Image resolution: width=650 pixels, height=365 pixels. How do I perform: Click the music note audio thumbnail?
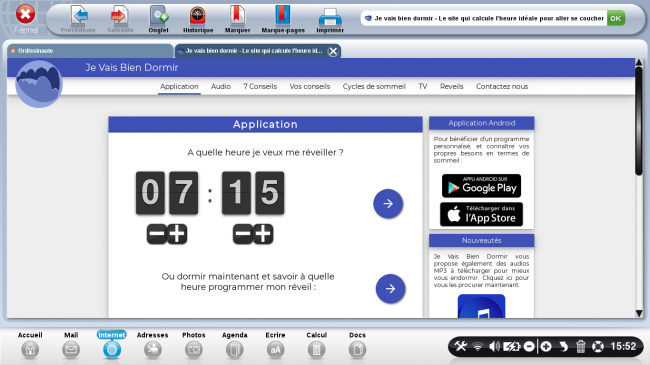coord(481,307)
